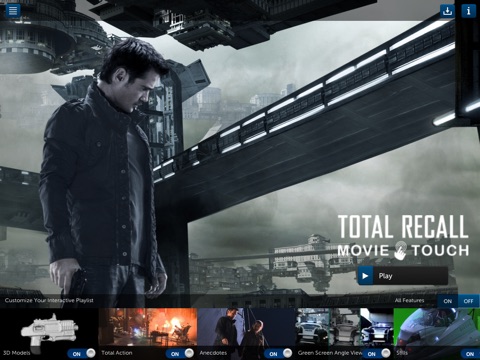Toggle the Stills switch

[x=470, y=354]
